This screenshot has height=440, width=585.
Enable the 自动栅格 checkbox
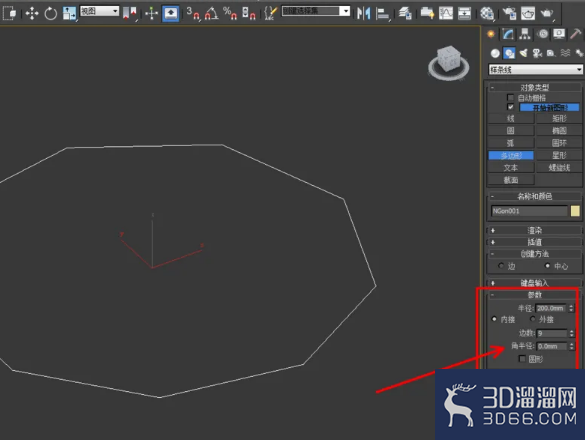510,98
